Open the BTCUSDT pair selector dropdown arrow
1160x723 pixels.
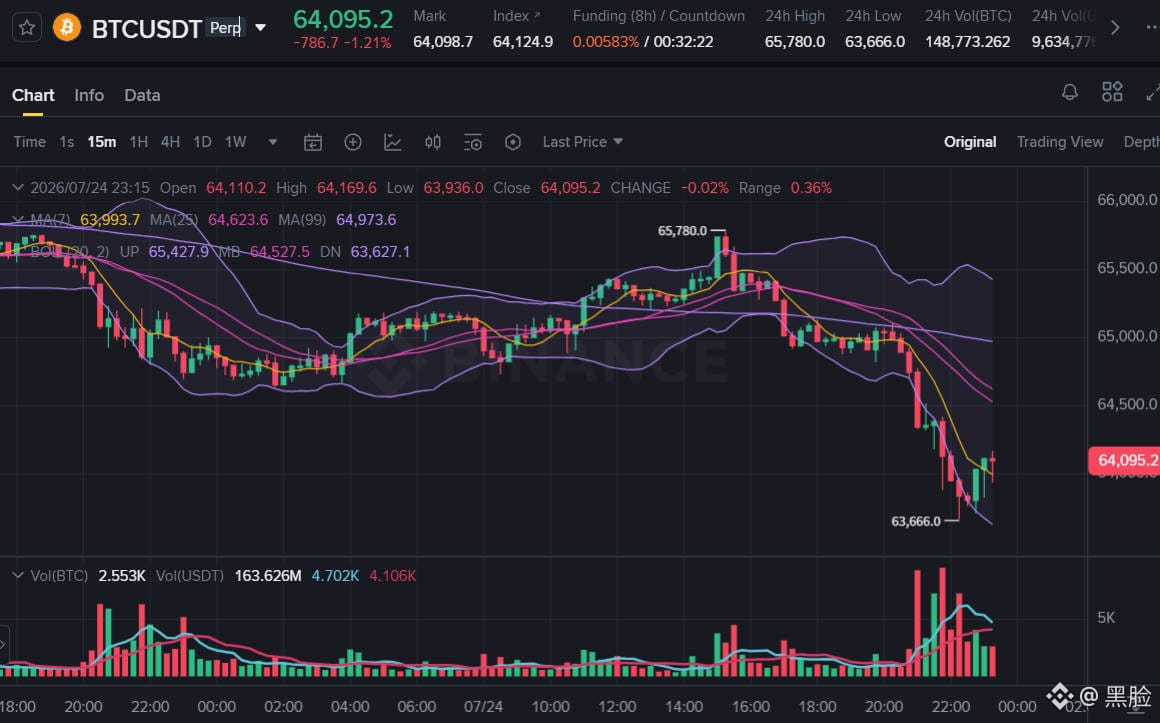point(260,28)
